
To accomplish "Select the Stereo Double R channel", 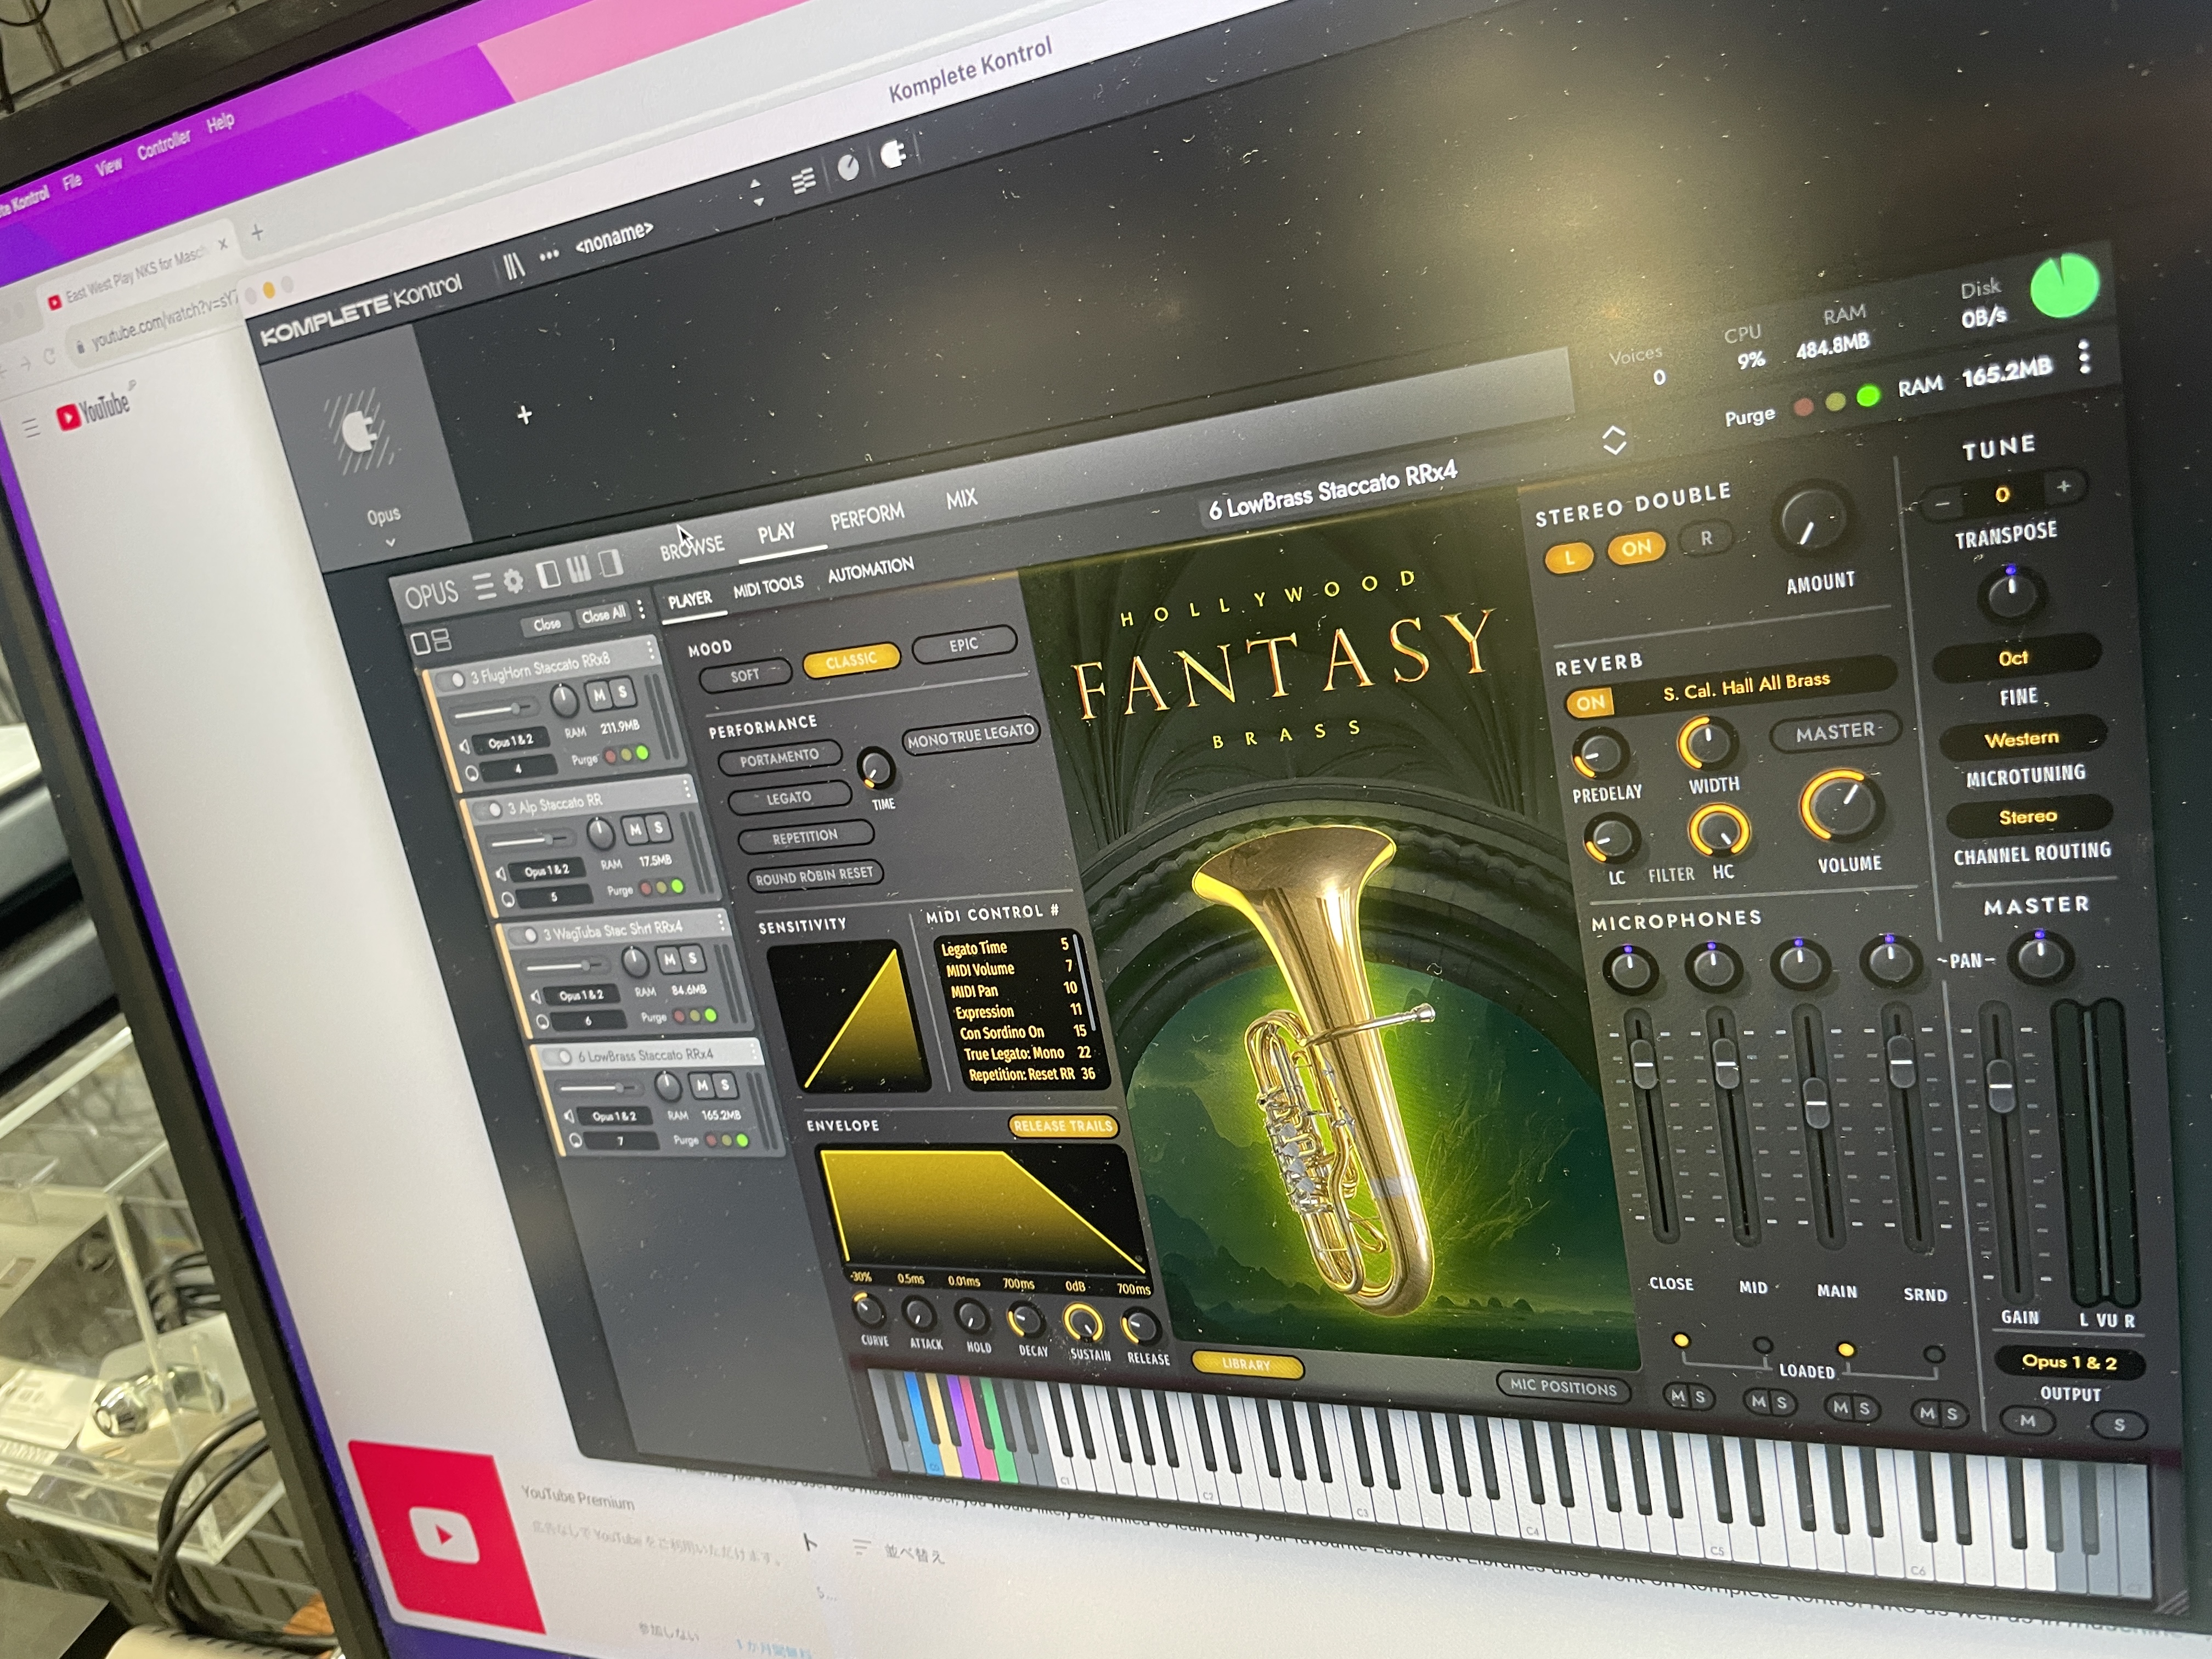I will (1706, 538).
